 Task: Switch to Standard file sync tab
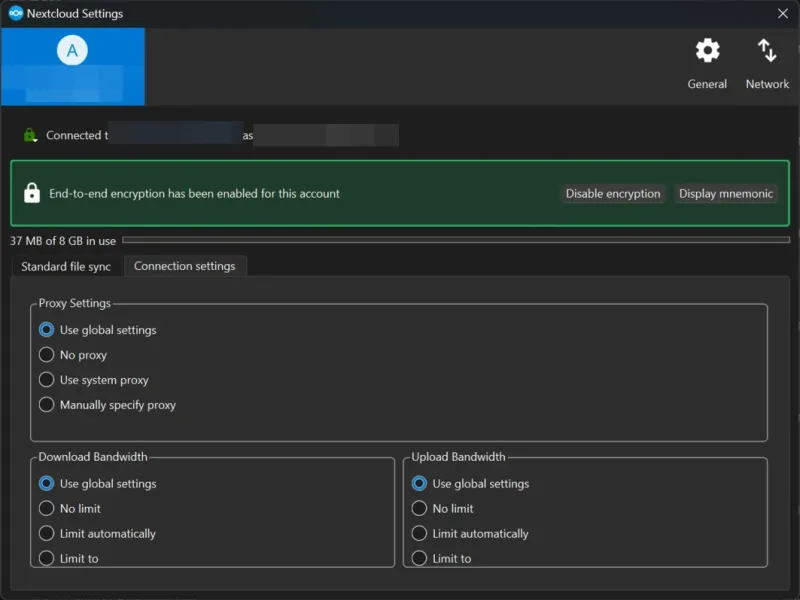pos(66,266)
